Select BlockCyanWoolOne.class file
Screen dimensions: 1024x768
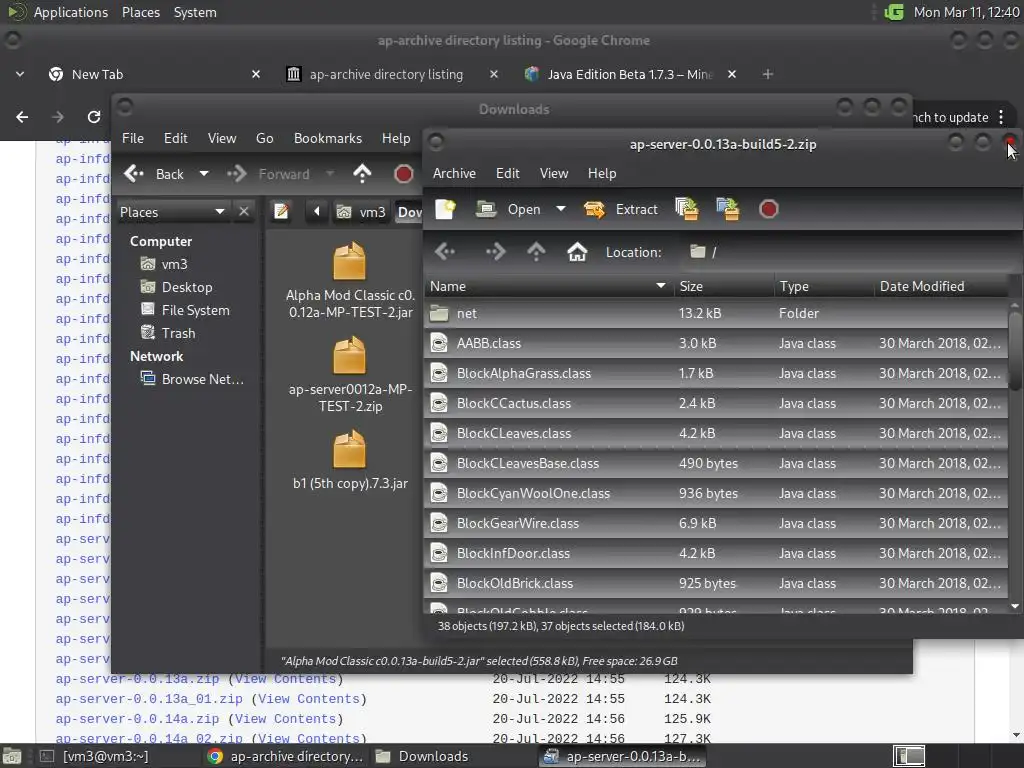(x=716, y=494)
